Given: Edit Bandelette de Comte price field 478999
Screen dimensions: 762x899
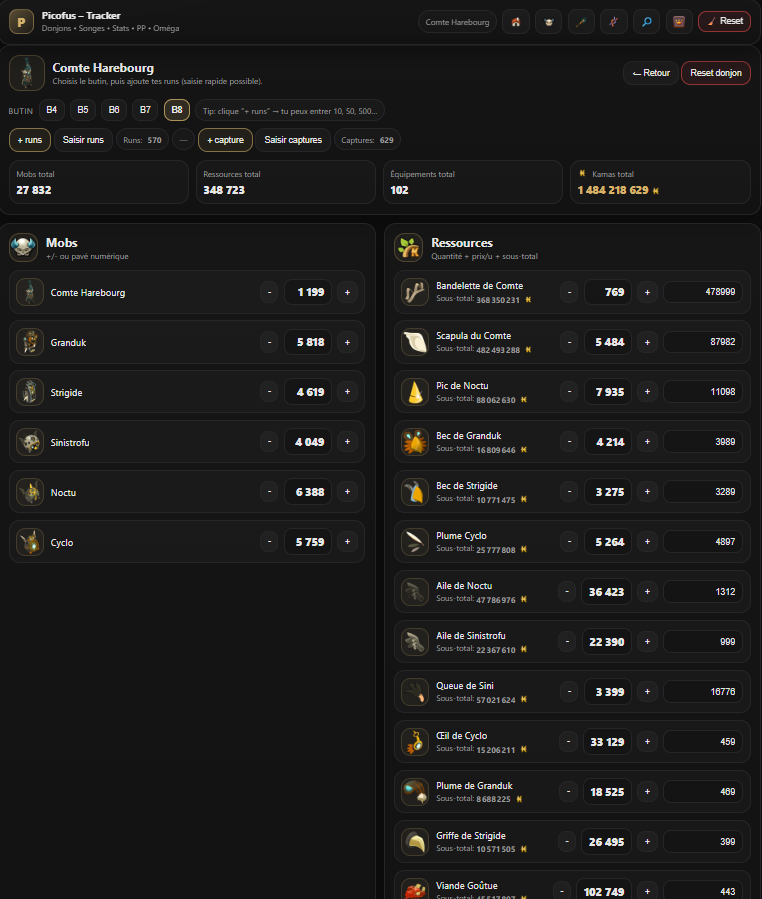Looking at the screenshot, I should pos(703,292).
